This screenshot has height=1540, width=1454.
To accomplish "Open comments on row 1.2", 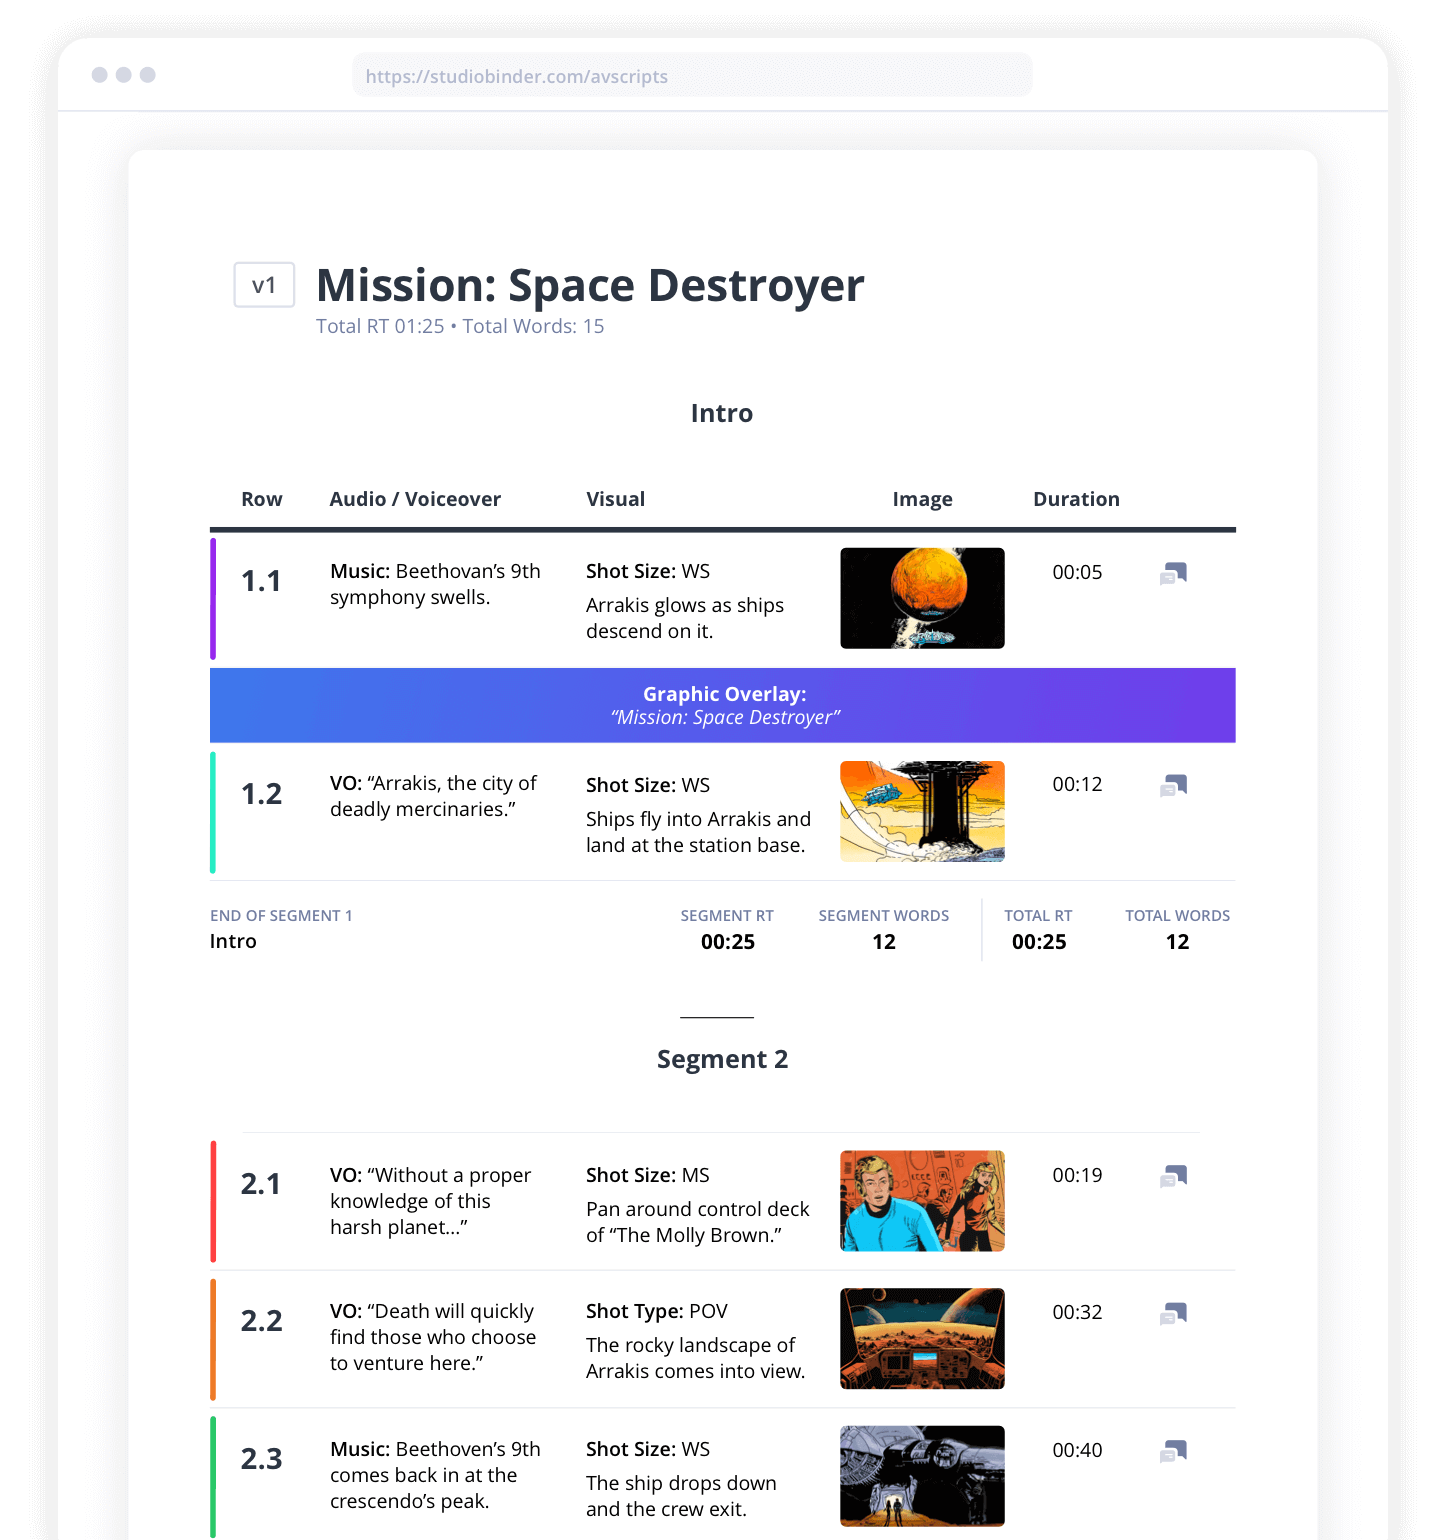I will click(1174, 786).
